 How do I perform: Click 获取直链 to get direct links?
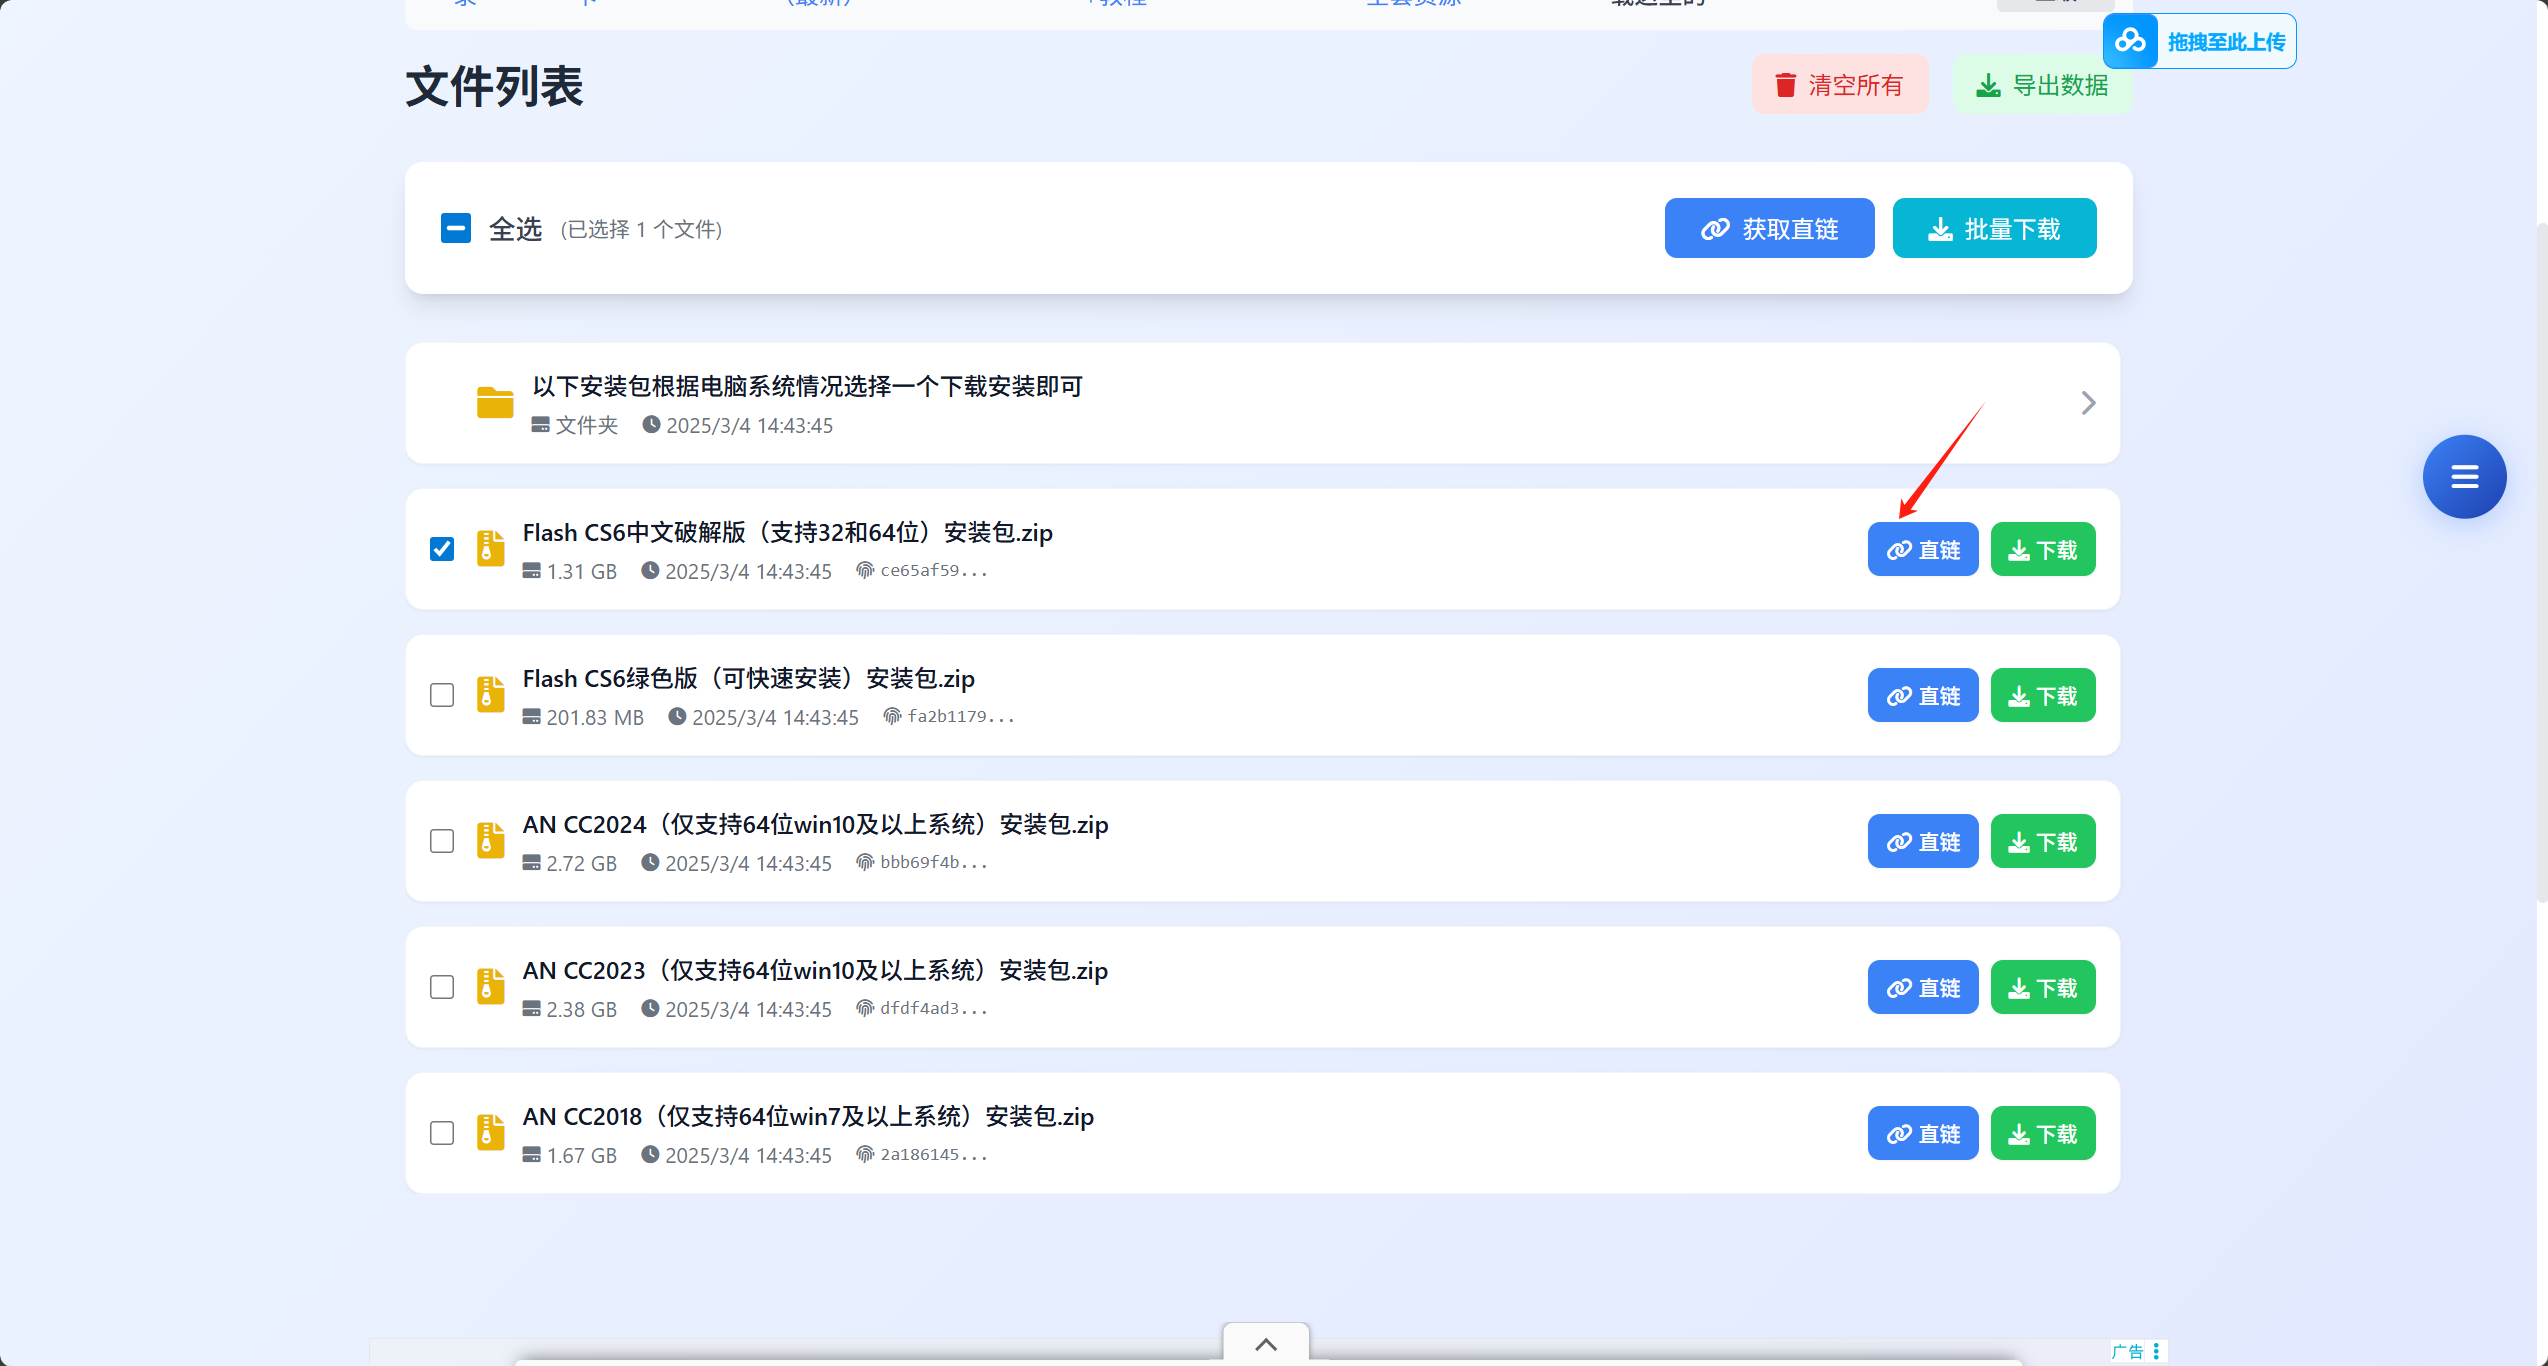1769,229
